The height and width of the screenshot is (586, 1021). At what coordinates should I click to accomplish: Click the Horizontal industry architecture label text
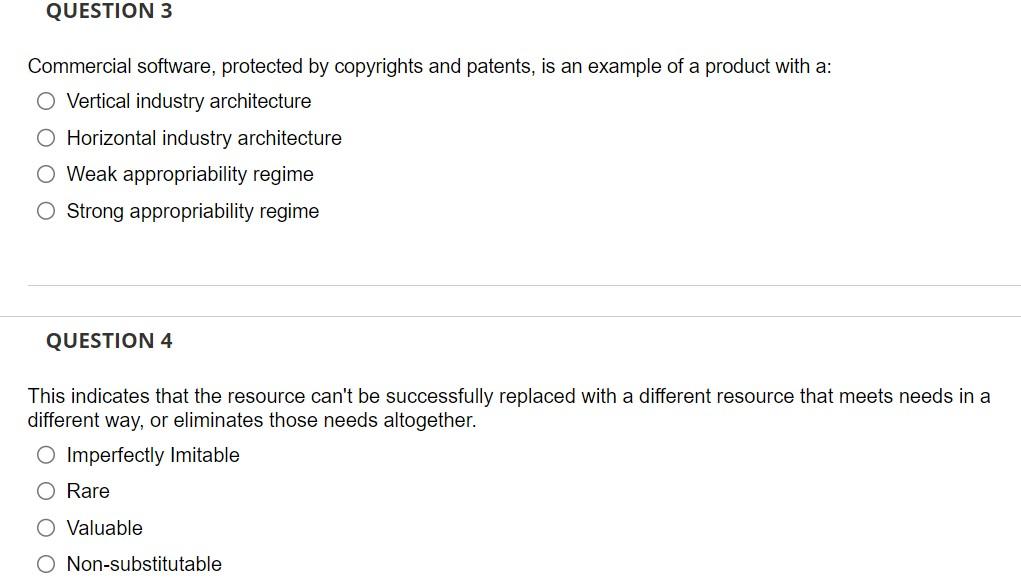click(x=204, y=137)
